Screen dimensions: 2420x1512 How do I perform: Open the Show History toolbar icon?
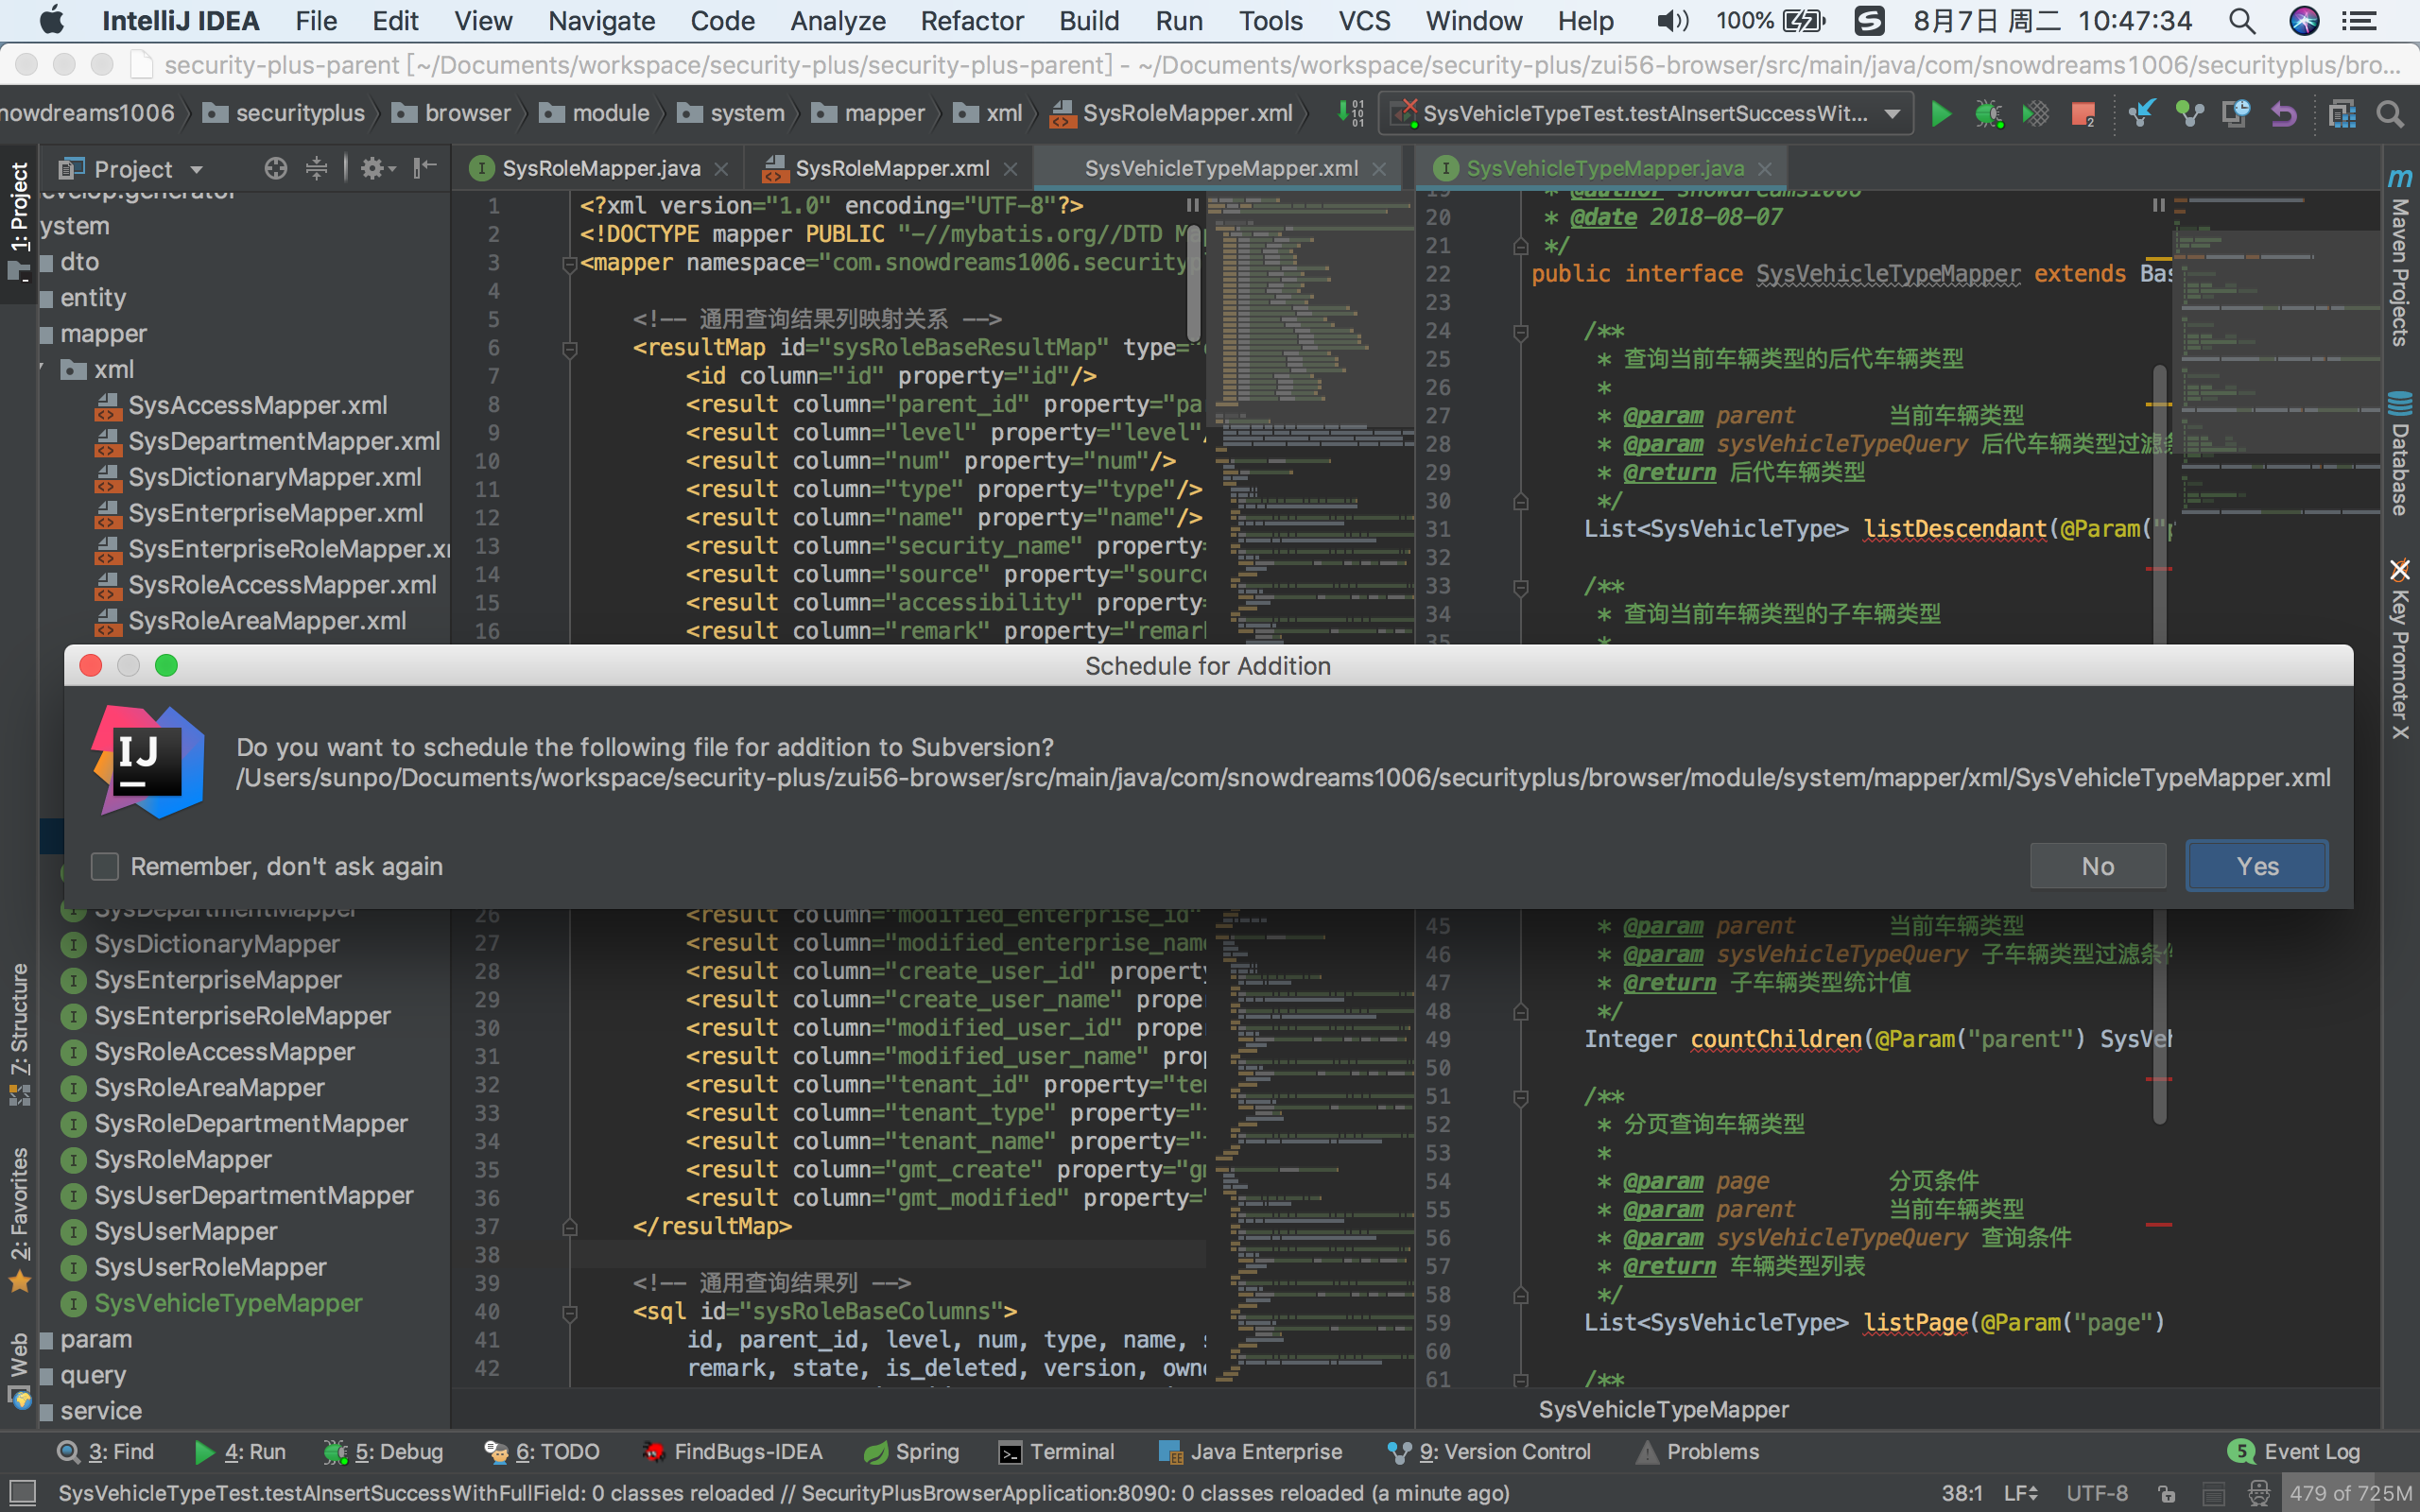(2236, 114)
